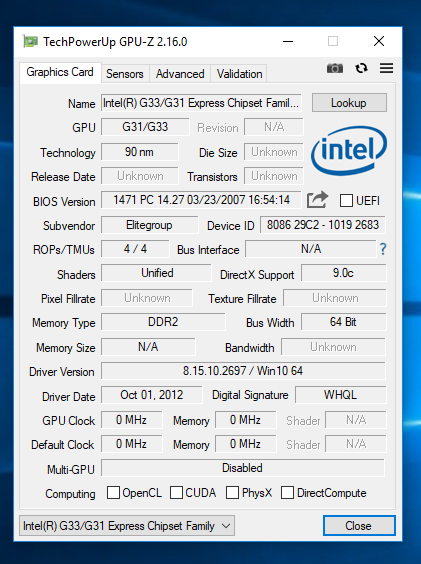Screen dimensions: 421x564
Task: Click the Driver Date field
Action: coord(152,395)
